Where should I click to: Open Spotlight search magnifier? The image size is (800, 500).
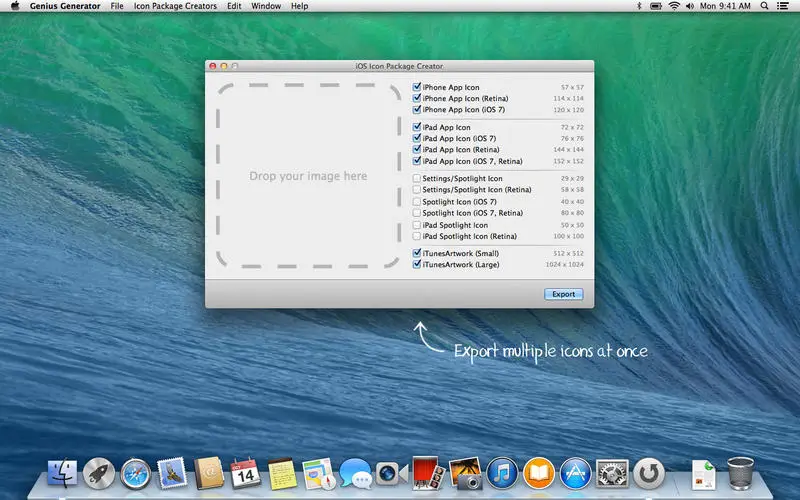coord(764,6)
